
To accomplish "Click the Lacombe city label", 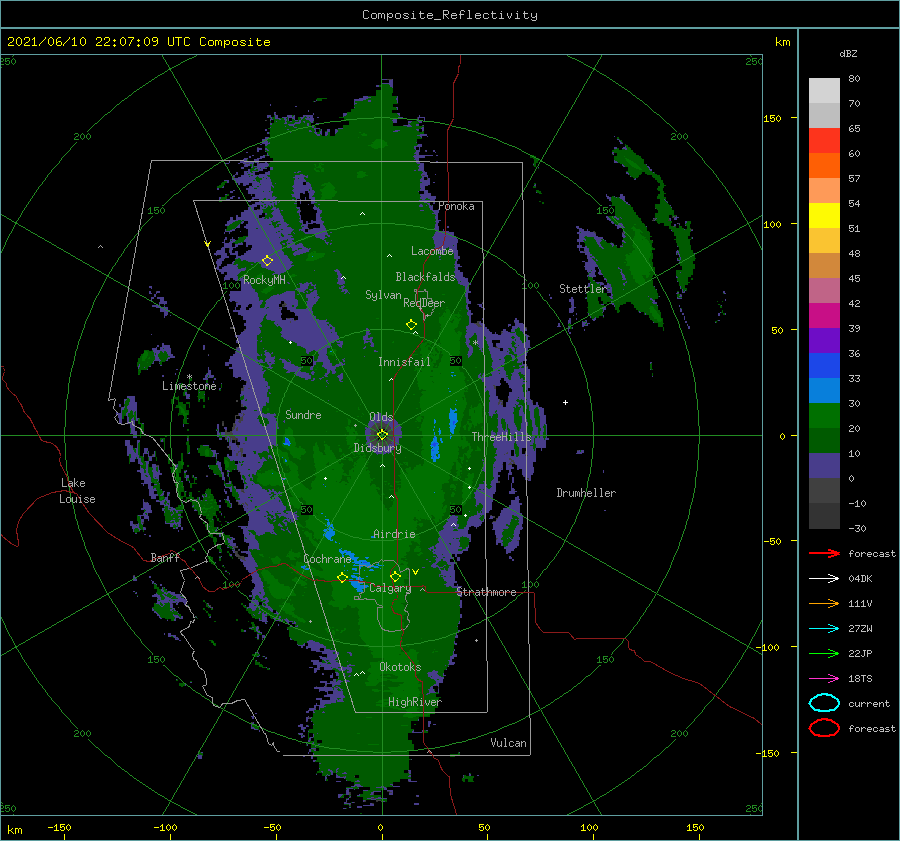I will [x=432, y=251].
